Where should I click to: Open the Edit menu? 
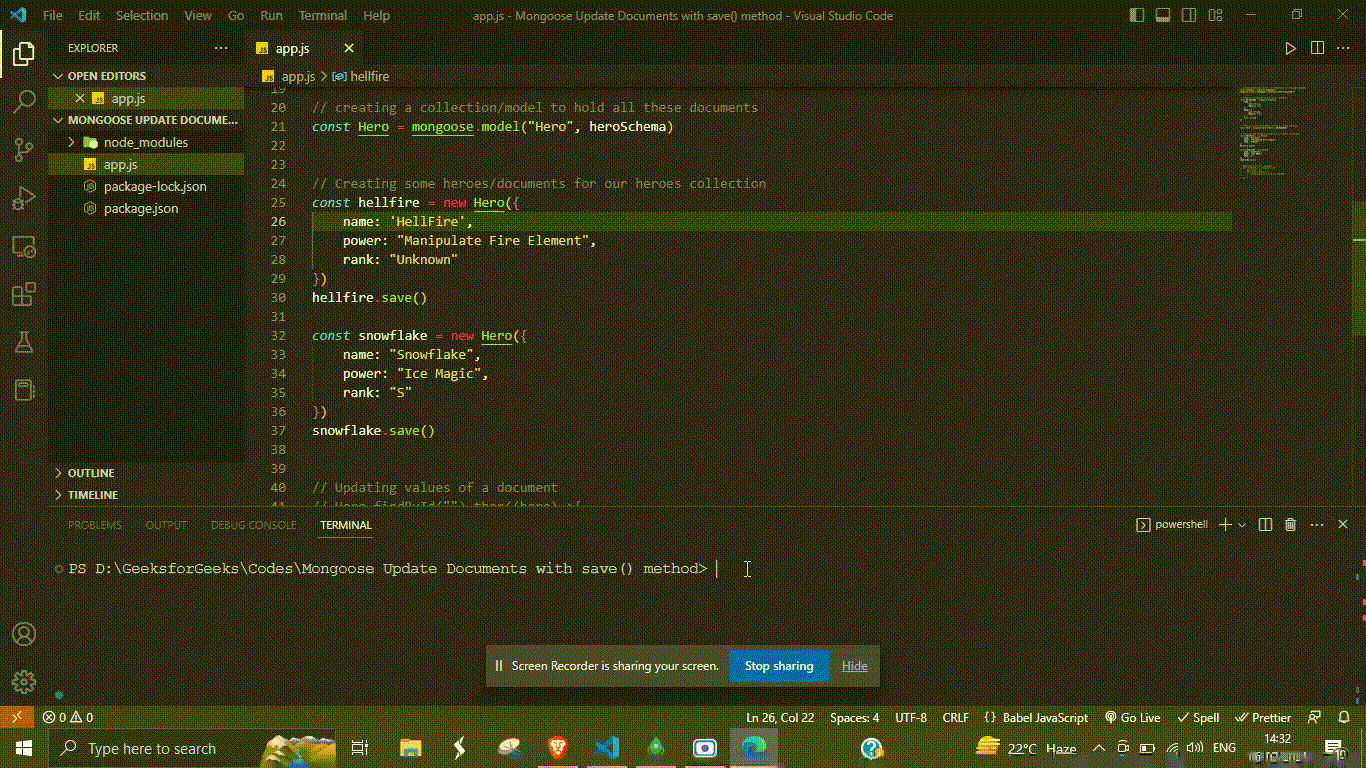pyautogui.click(x=89, y=15)
